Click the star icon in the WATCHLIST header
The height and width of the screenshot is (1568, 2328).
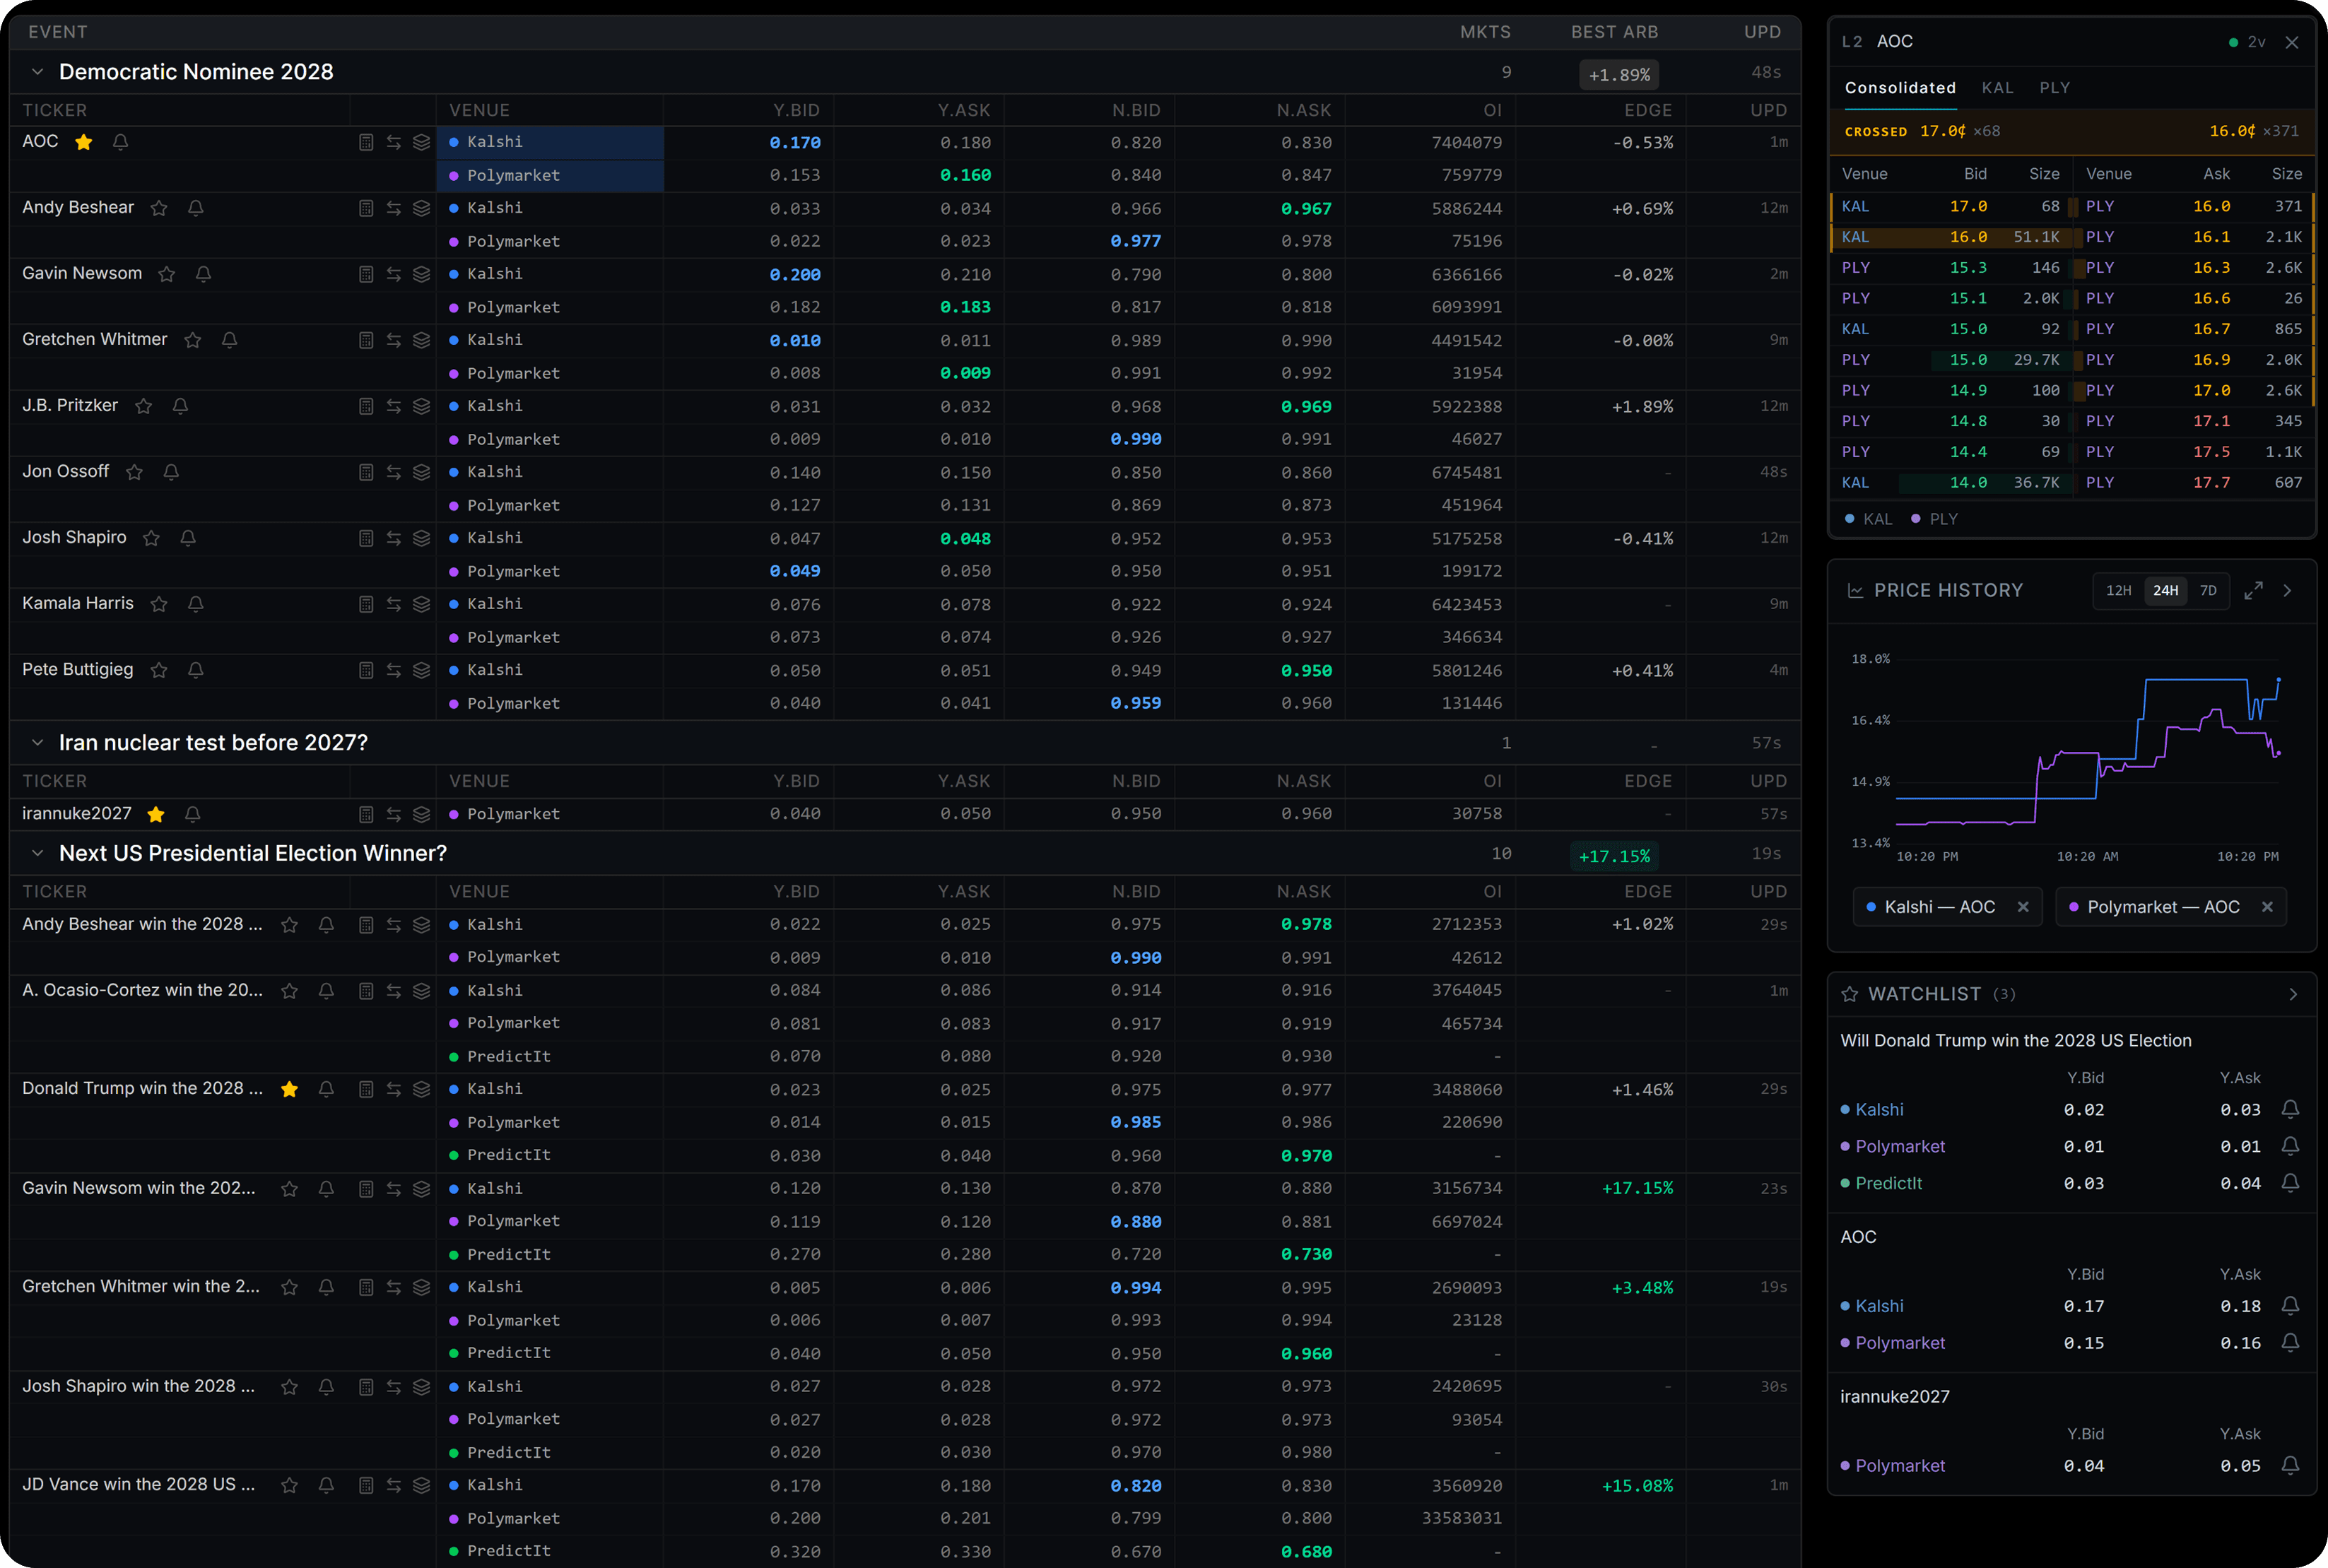[x=1850, y=994]
